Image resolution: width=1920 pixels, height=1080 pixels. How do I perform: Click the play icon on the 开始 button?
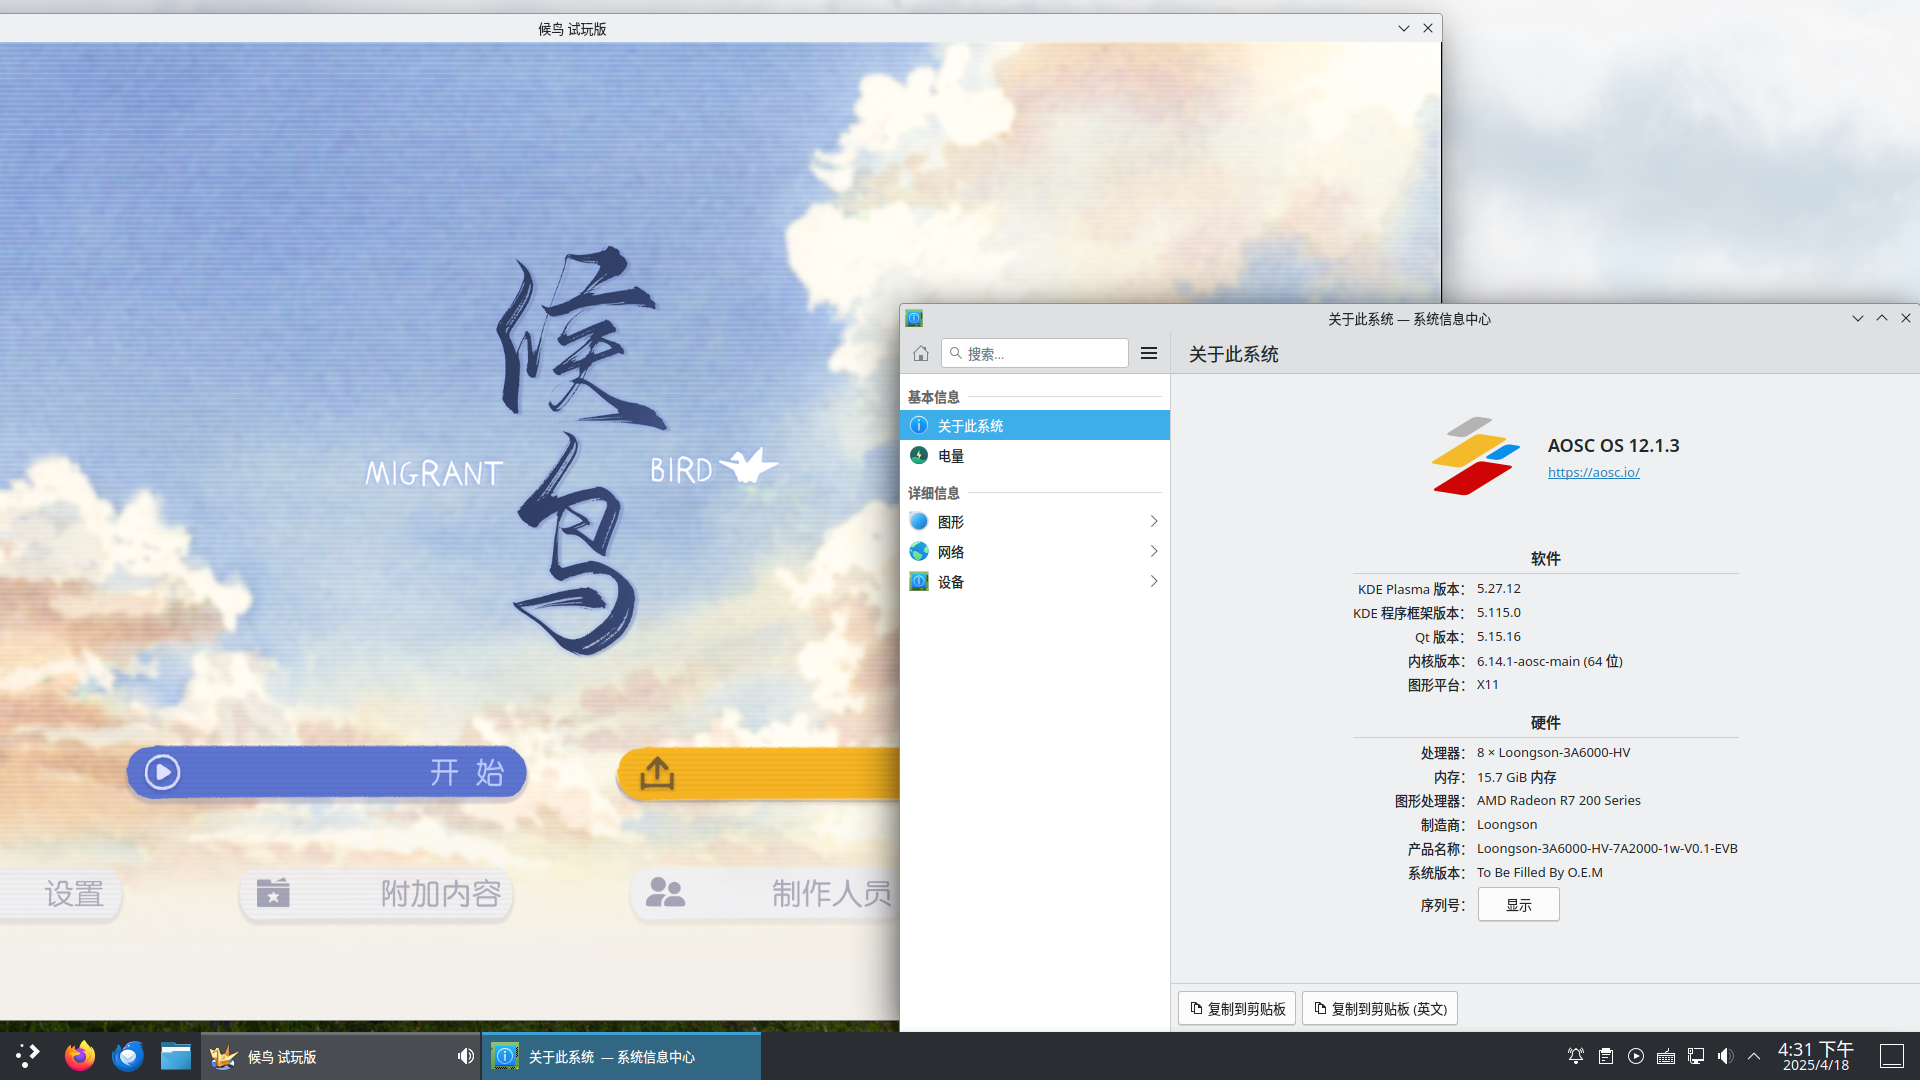[162, 772]
